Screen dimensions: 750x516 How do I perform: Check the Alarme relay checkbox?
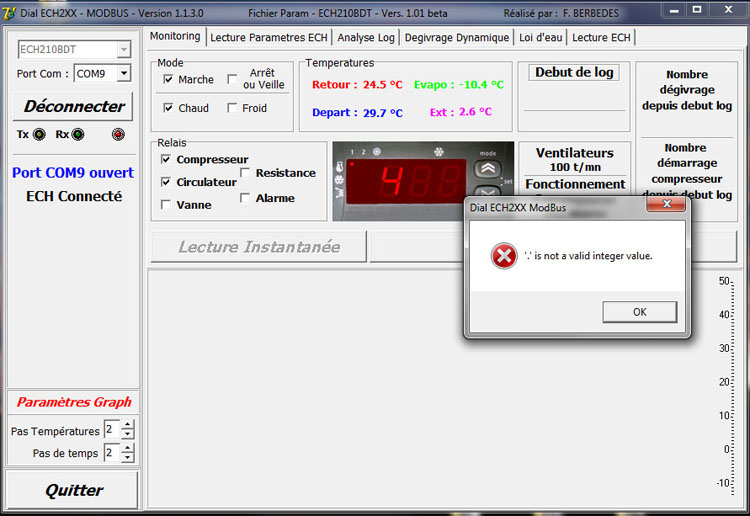(x=246, y=198)
